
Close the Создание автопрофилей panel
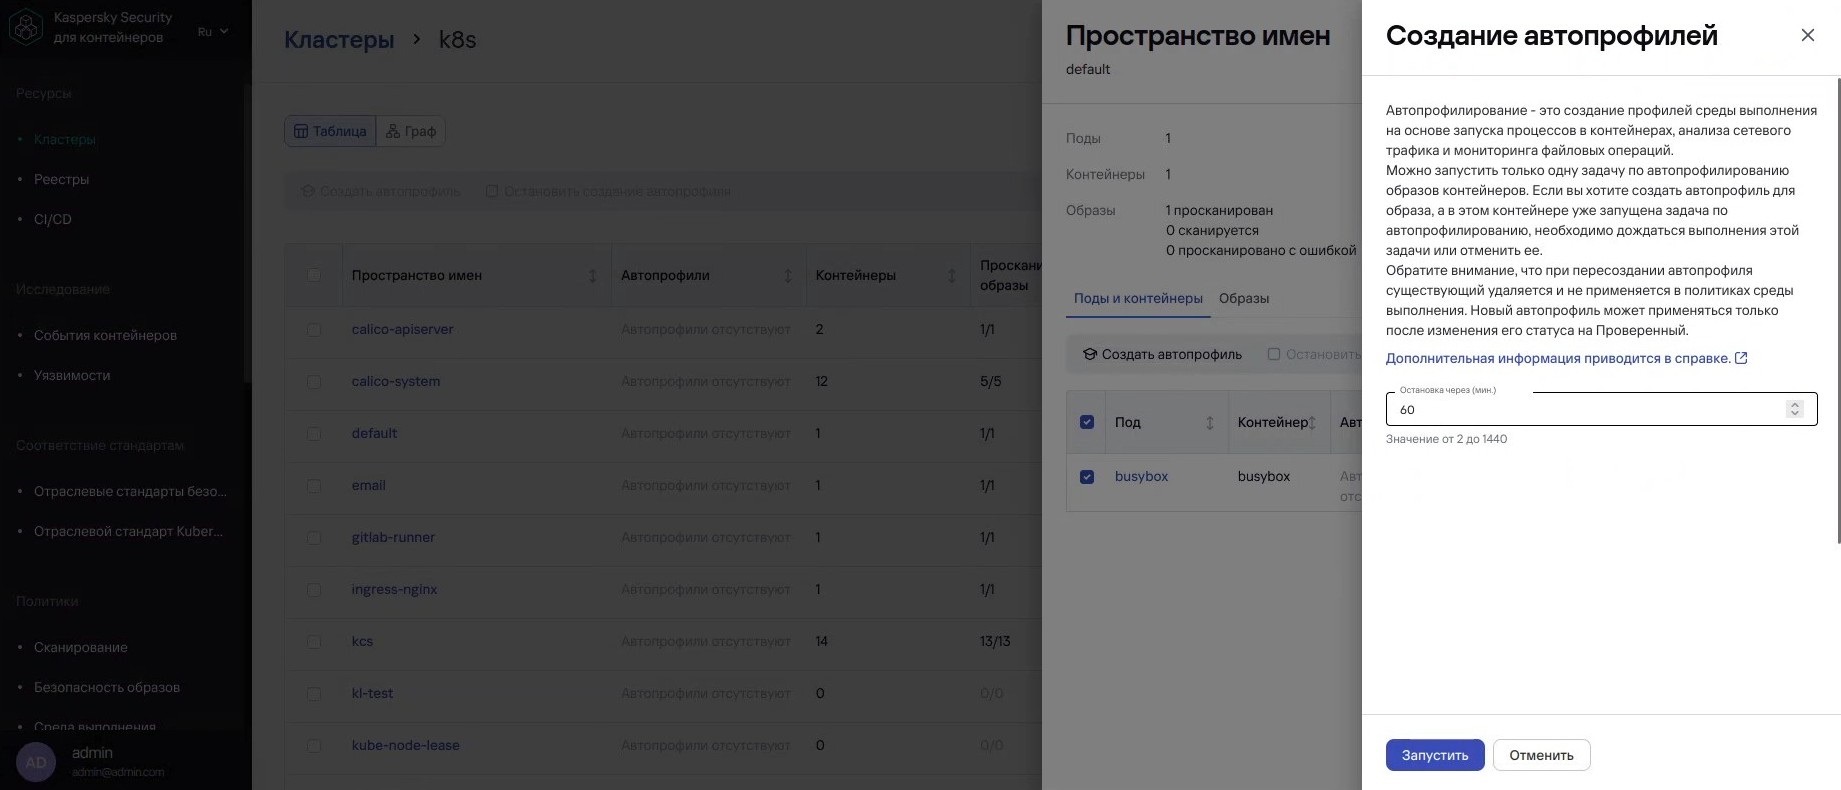click(1807, 35)
